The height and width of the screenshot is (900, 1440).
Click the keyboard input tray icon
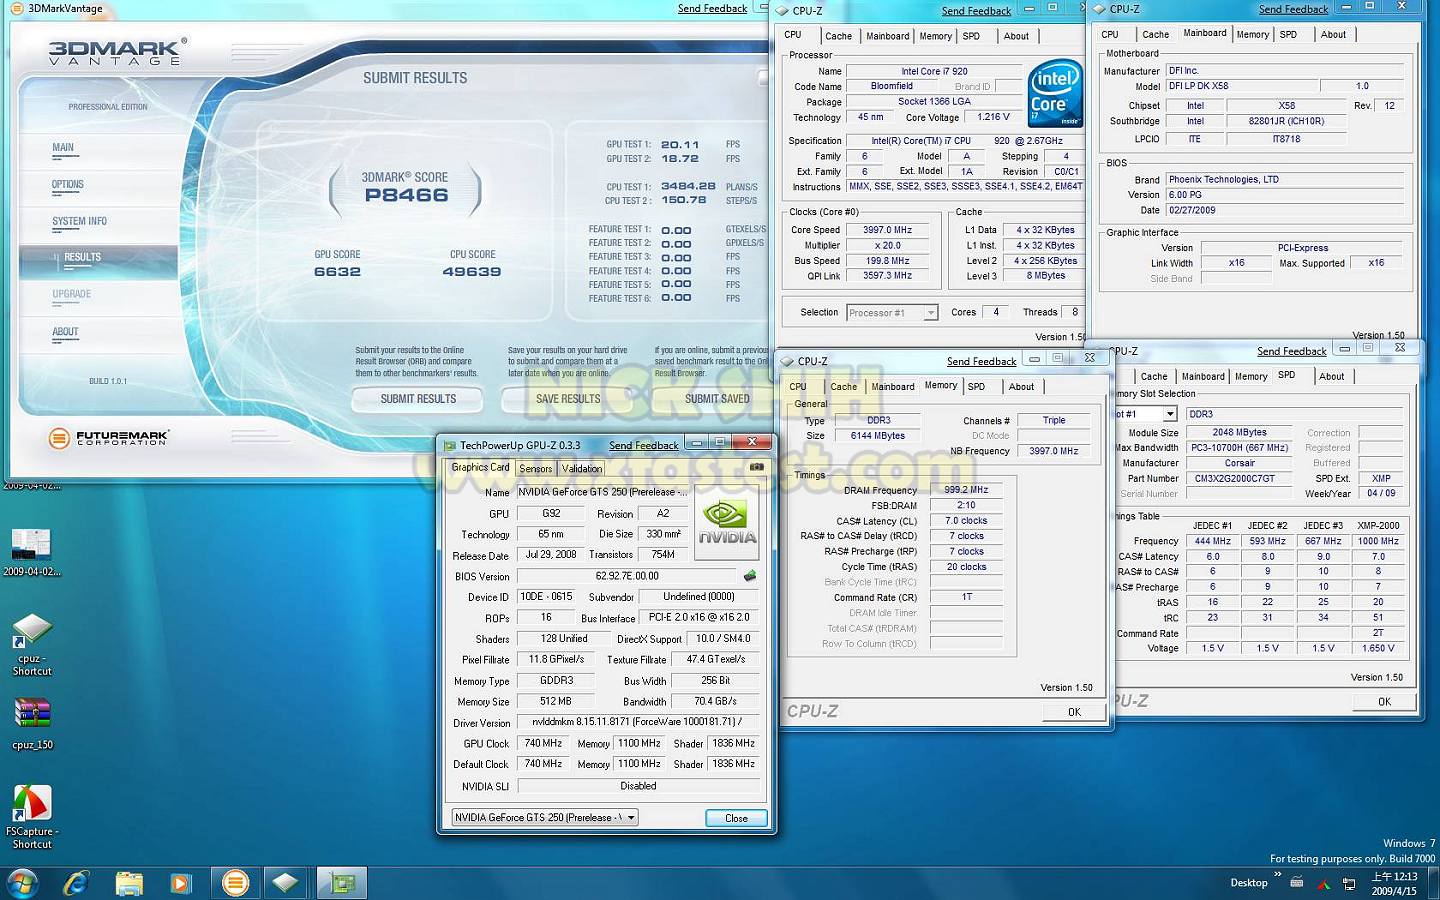click(1297, 883)
